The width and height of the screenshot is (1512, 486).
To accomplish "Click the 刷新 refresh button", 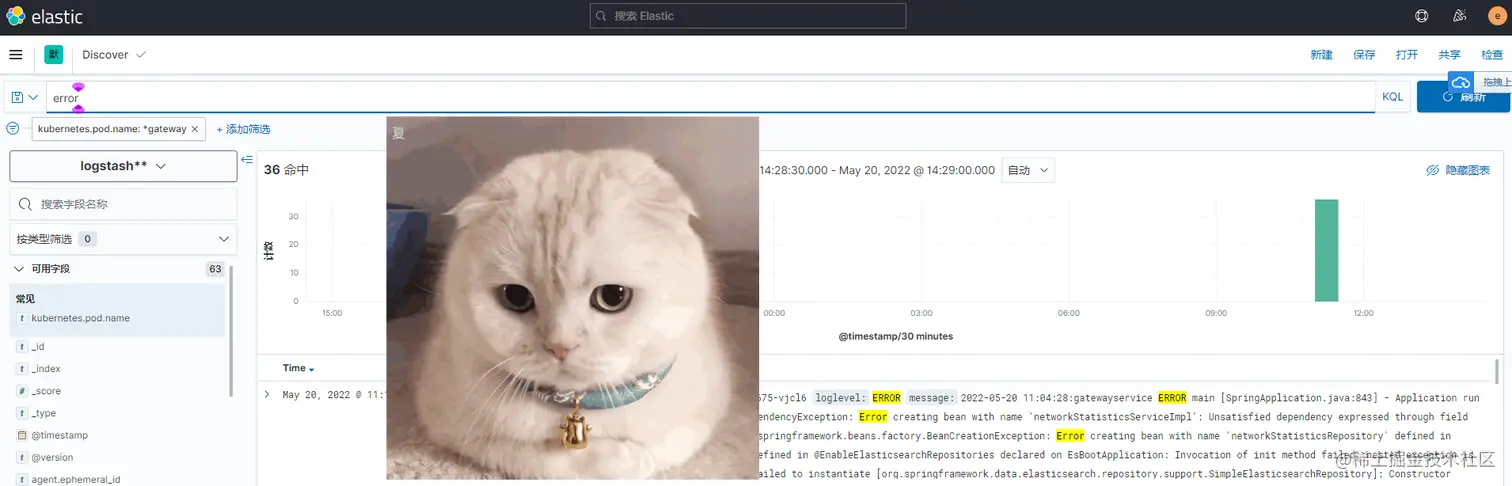I will coord(1462,97).
